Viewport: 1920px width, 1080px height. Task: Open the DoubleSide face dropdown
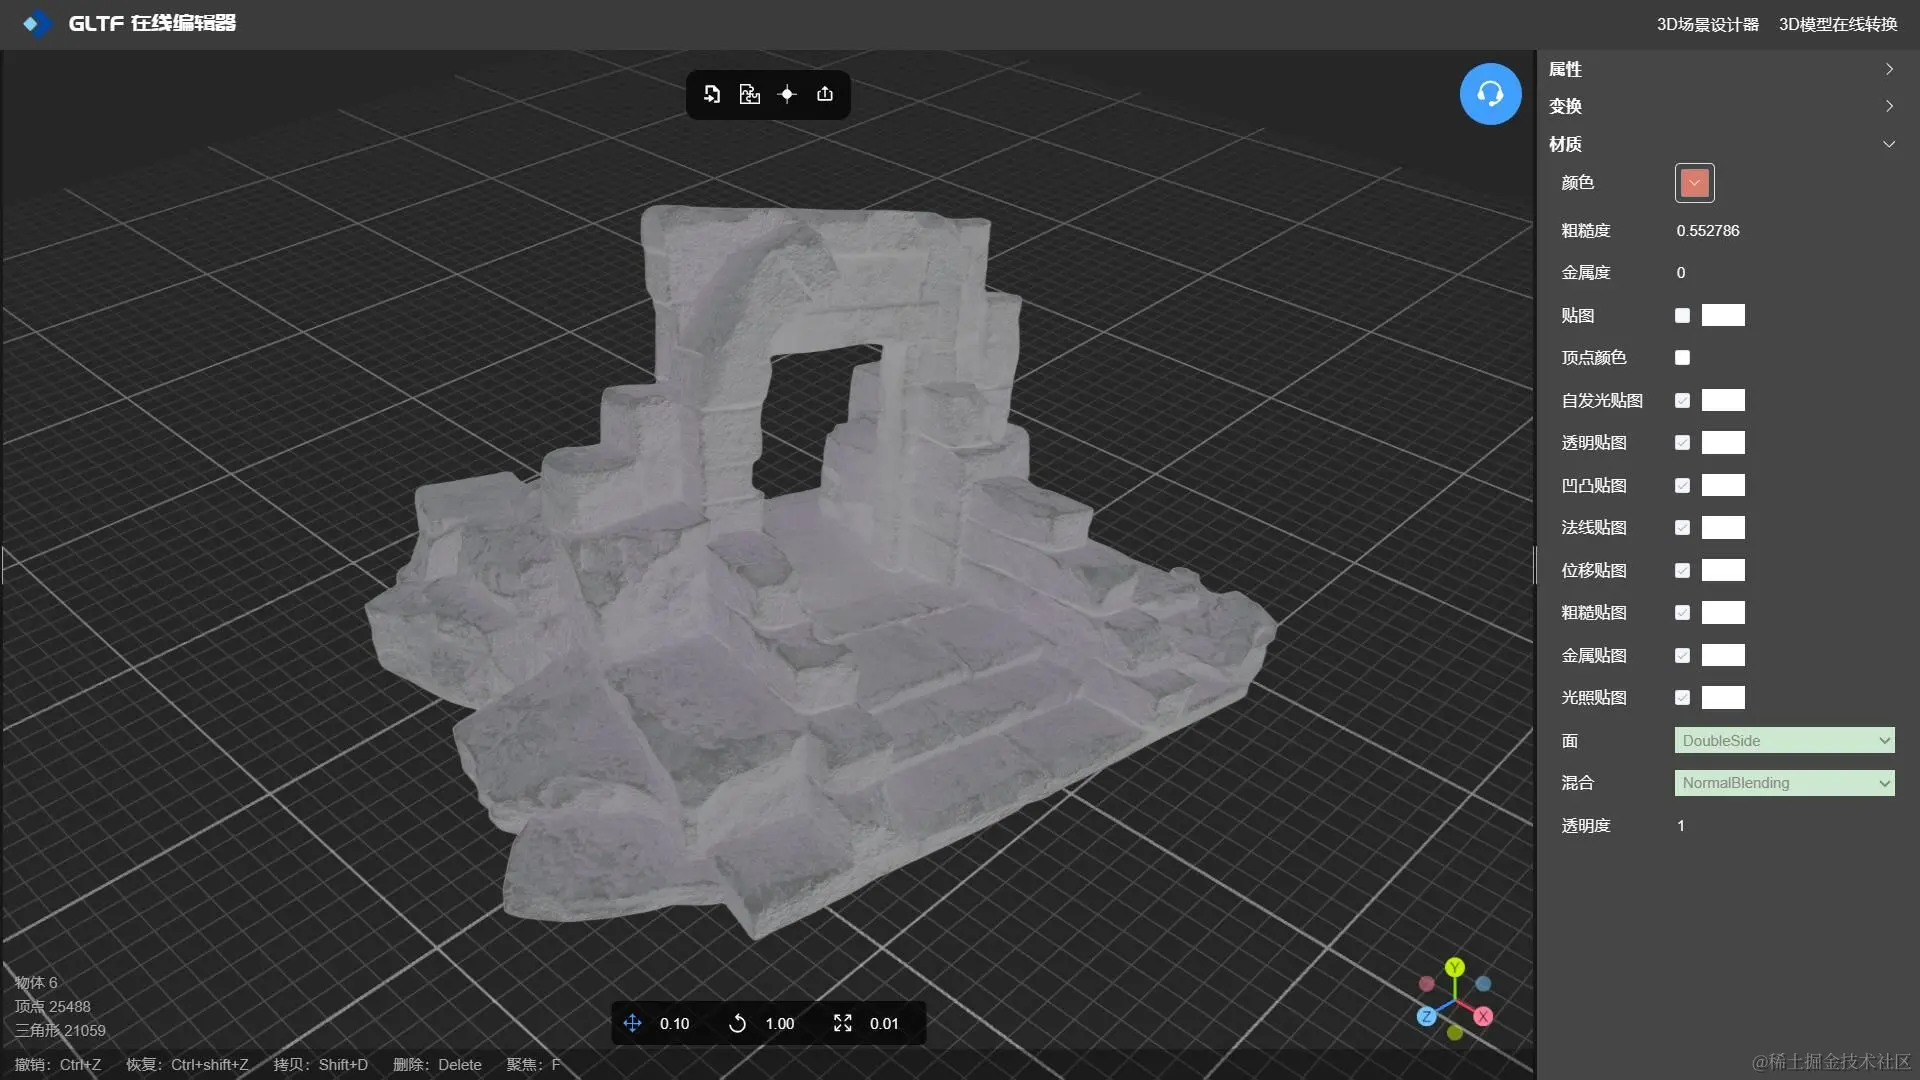pyautogui.click(x=1784, y=741)
